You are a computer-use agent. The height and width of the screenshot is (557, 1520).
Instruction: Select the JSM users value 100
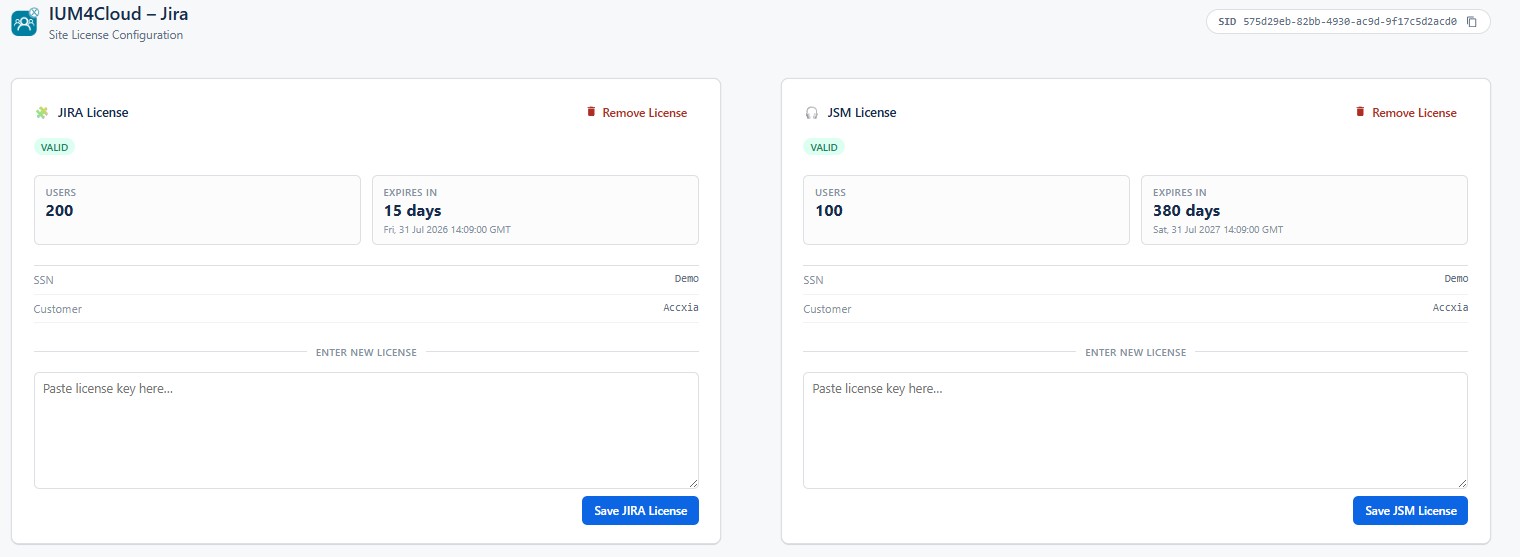pyautogui.click(x=829, y=211)
